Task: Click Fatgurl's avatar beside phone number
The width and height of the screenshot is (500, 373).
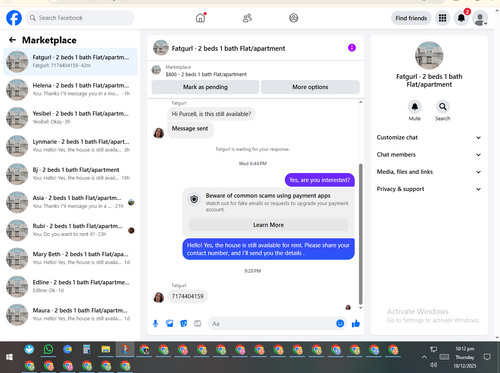Action: (159, 297)
